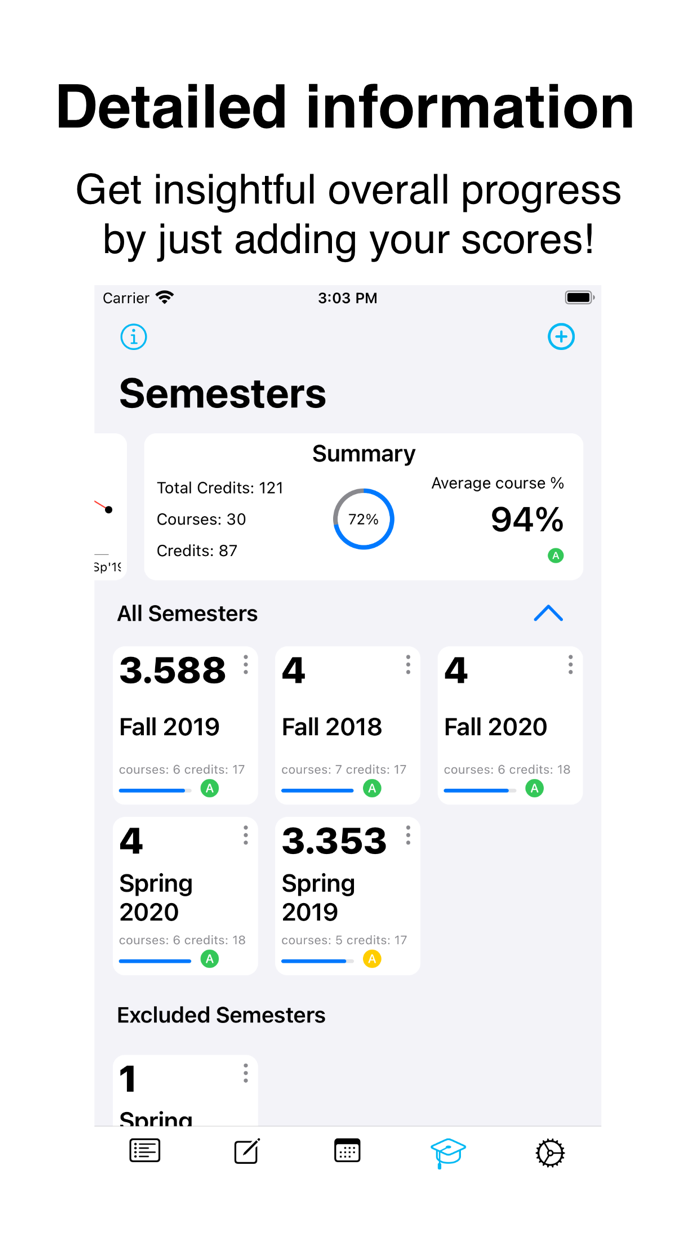The height and width of the screenshot is (1244, 700).
Task: Tap the 72% circular progress ring
Action: 363,519
